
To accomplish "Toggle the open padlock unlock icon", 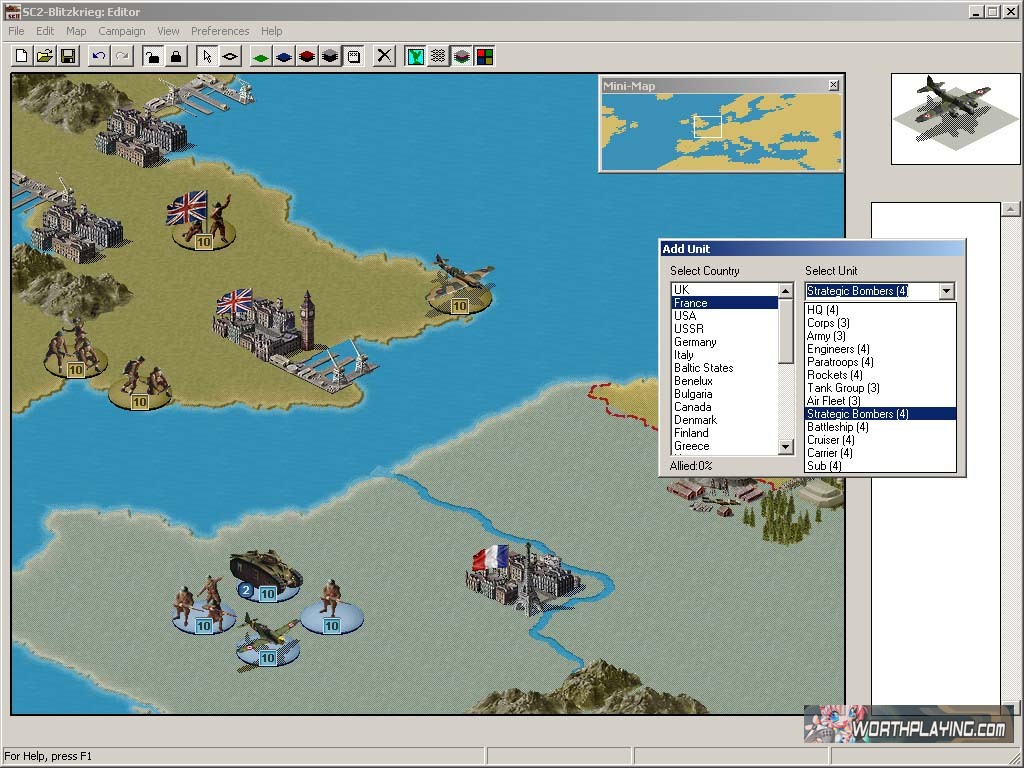I will click(x=152, y=56).
